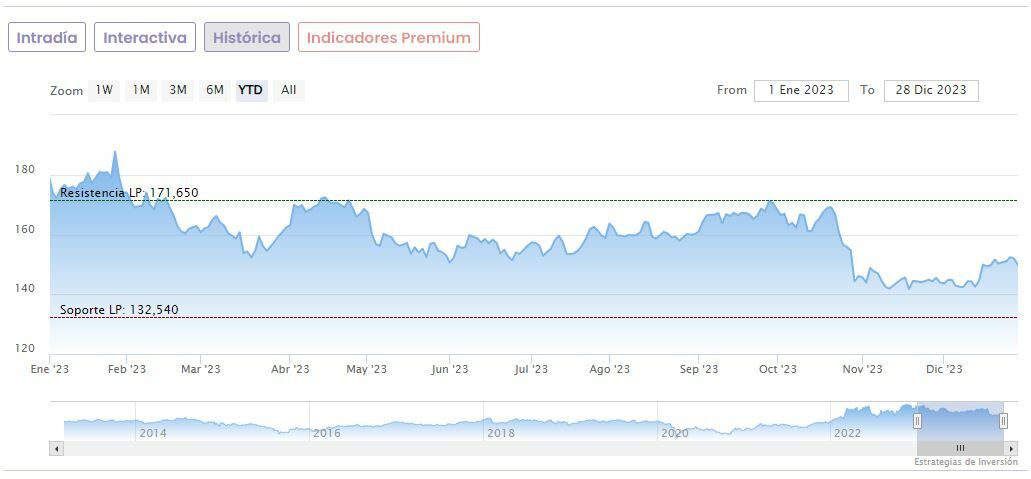Image resolution: width=1031 pixels, height=479 pixels.
Task: Choose the 3M zoom range
Action: pyautogui.click(x=178, y=90)
